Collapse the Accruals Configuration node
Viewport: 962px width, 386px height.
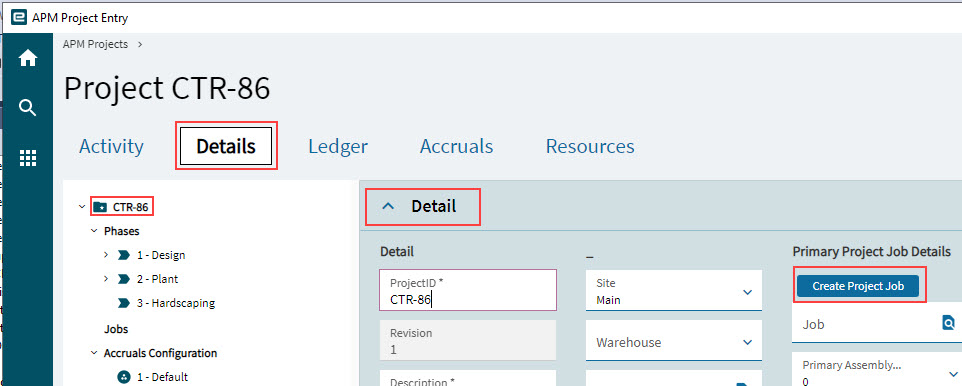(x=94, y=353)
